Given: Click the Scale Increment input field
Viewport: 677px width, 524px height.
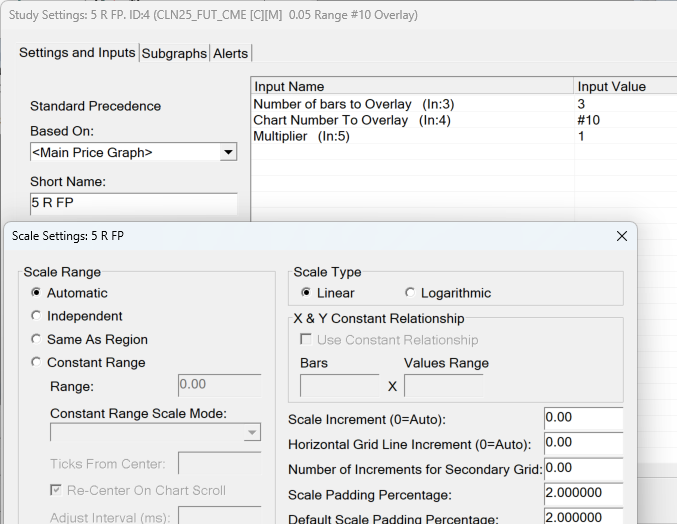Looking at the screenshot, I should click(x=582, y=419).
